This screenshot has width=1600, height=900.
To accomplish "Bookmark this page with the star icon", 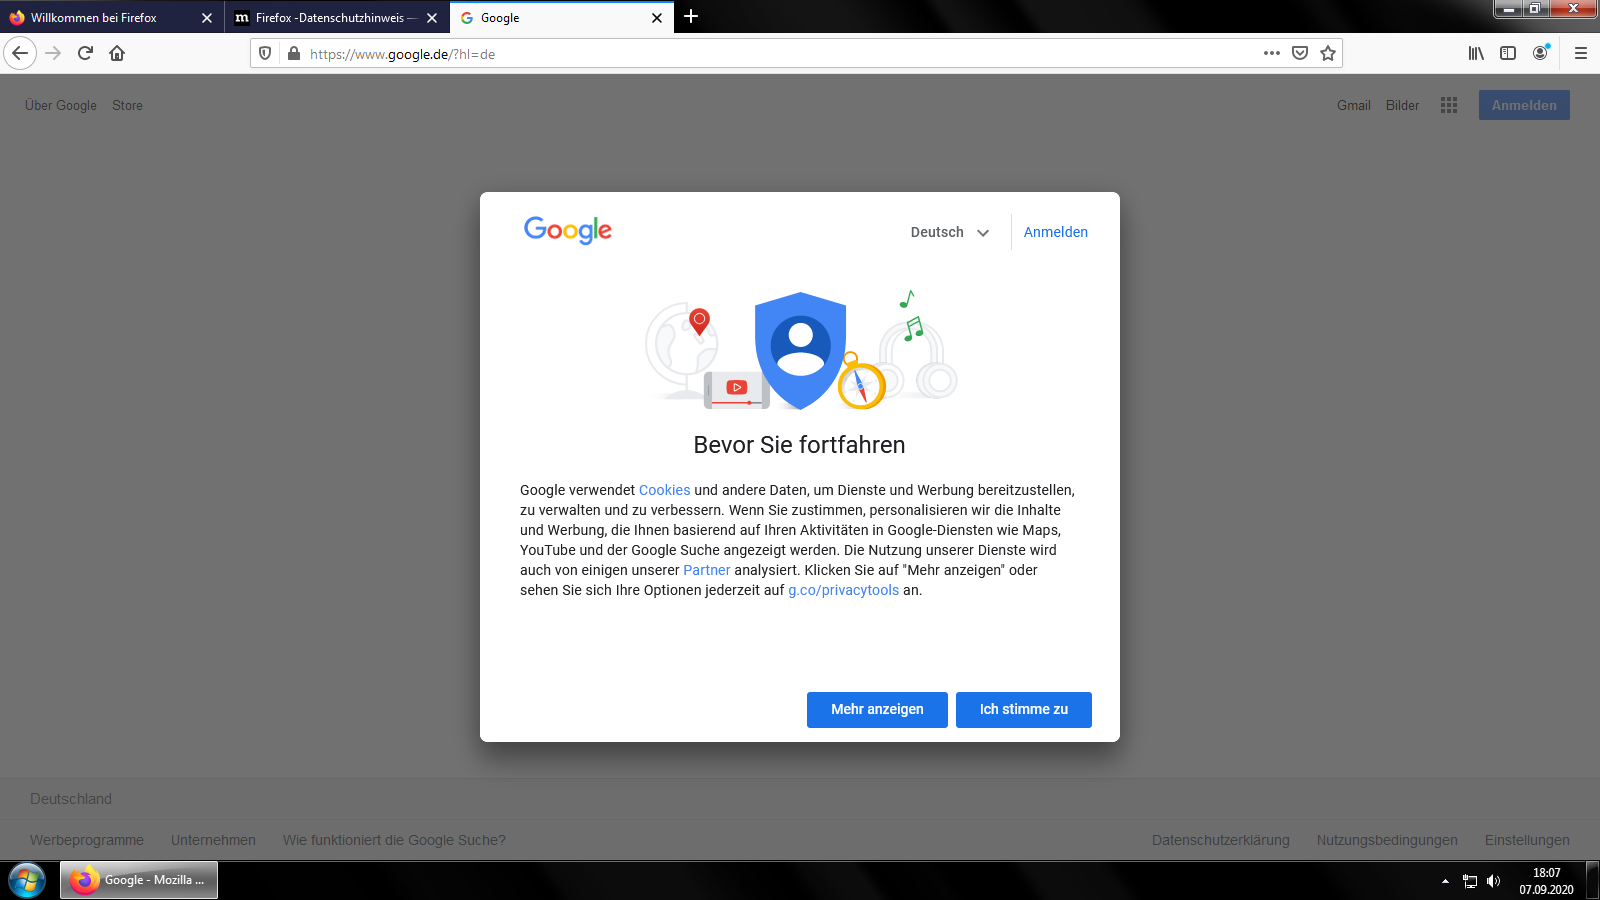I will coord(1328,53).
